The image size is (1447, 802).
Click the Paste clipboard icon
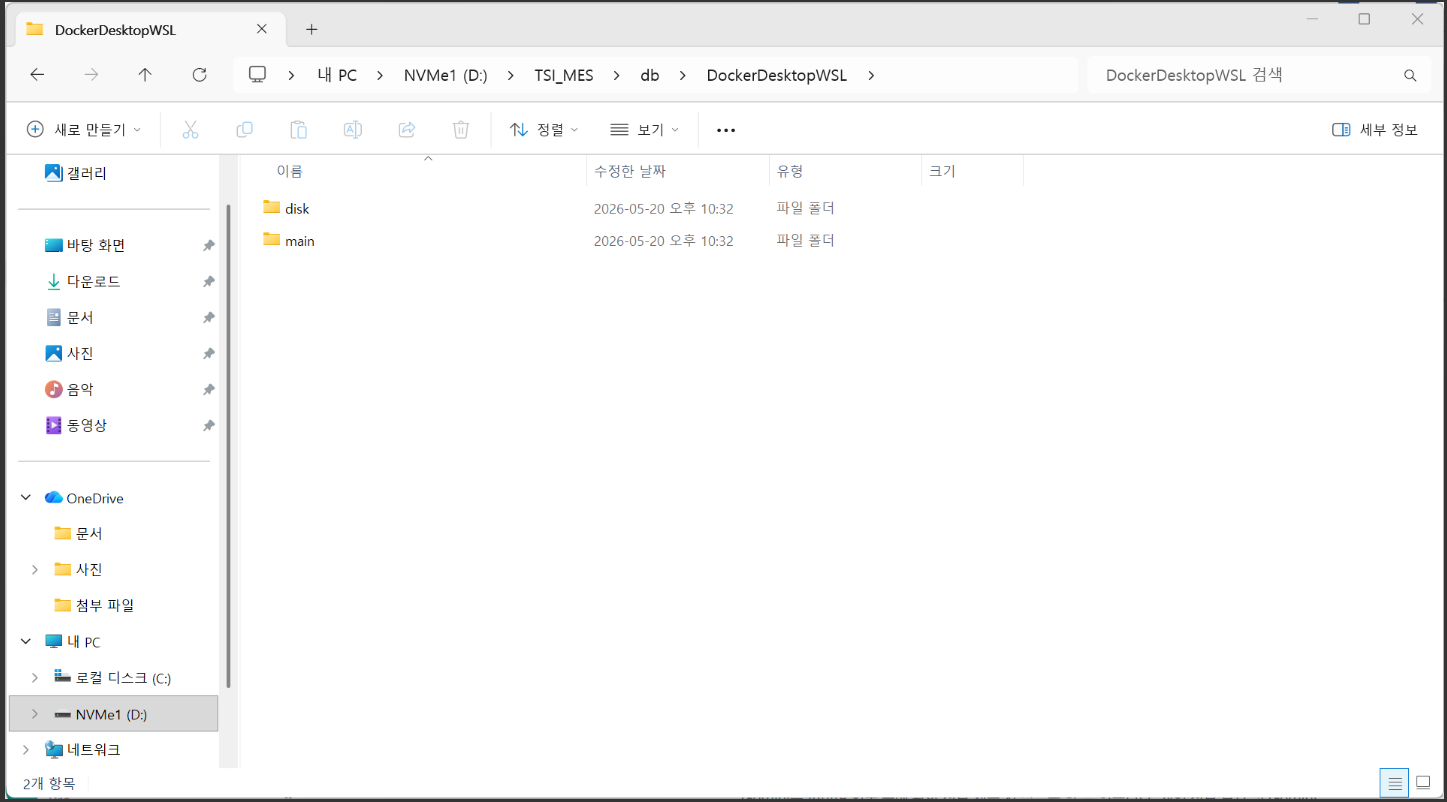[298, 130]
